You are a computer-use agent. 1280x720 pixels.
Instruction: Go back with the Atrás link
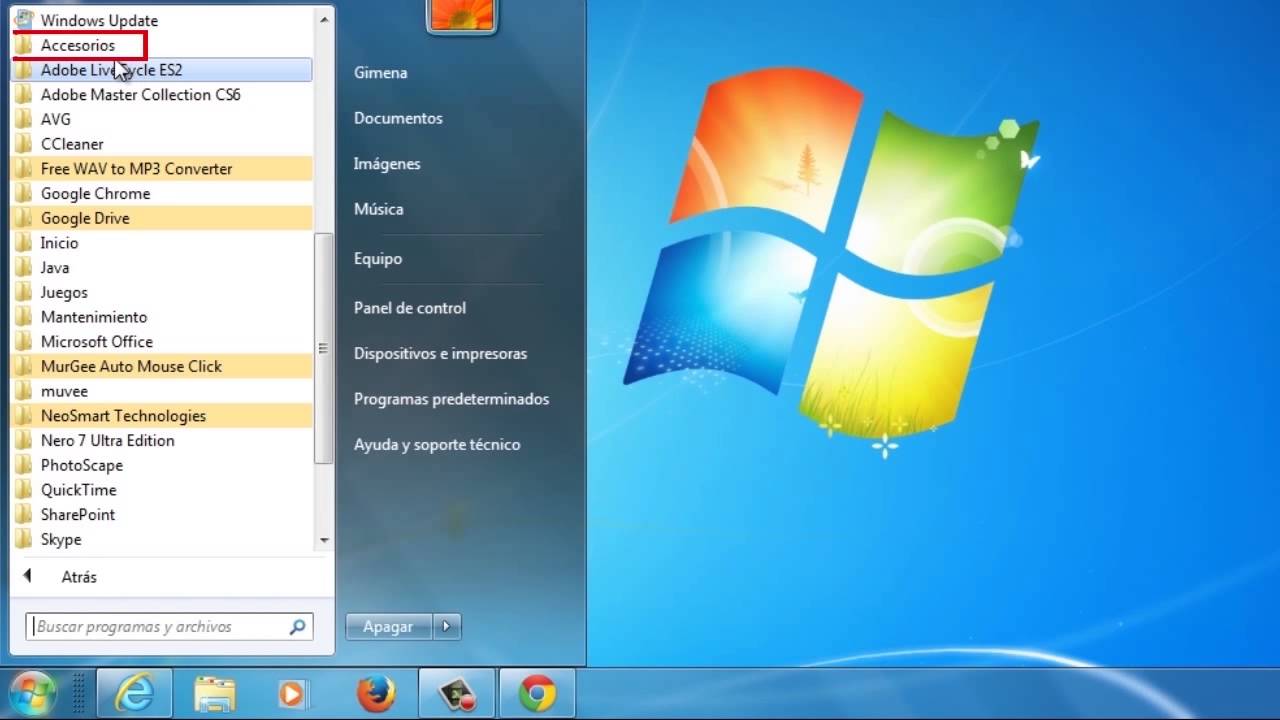point(79,577)
